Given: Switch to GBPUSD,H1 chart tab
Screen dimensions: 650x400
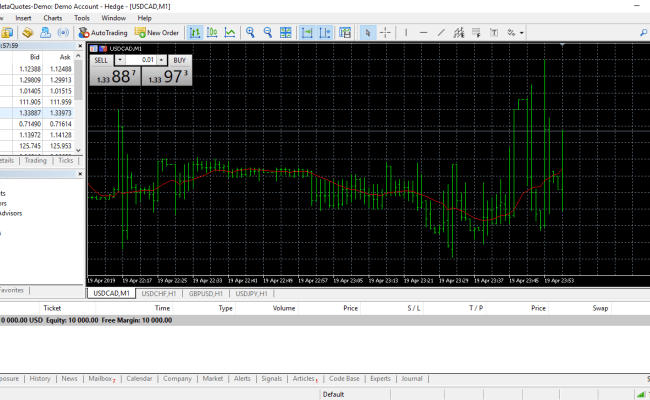Looking at the screenshot, I should (206, 293).
